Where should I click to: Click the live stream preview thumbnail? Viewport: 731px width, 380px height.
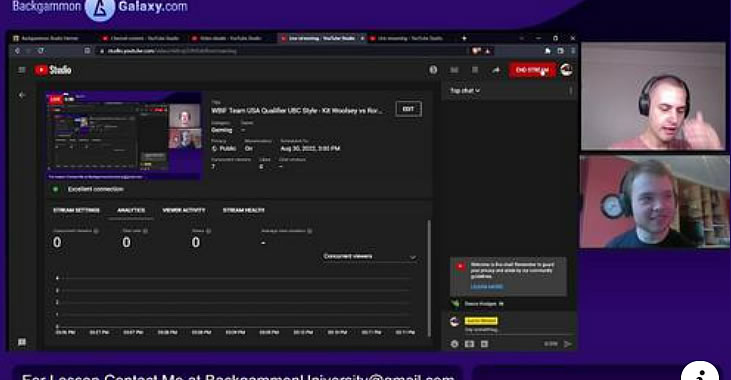pos(125,136)
